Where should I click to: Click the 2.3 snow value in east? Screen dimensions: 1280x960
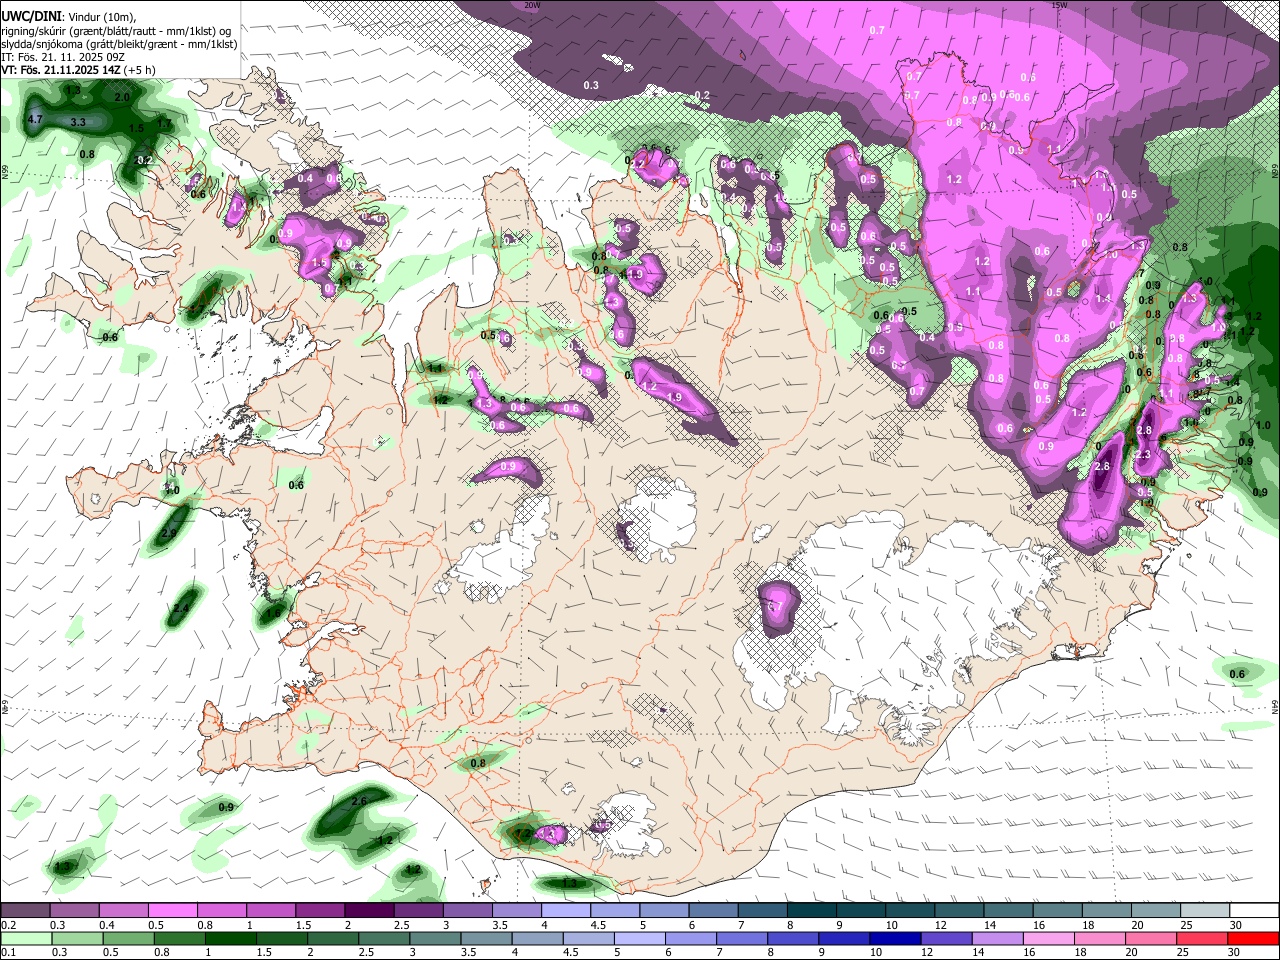coord(1145,454)
